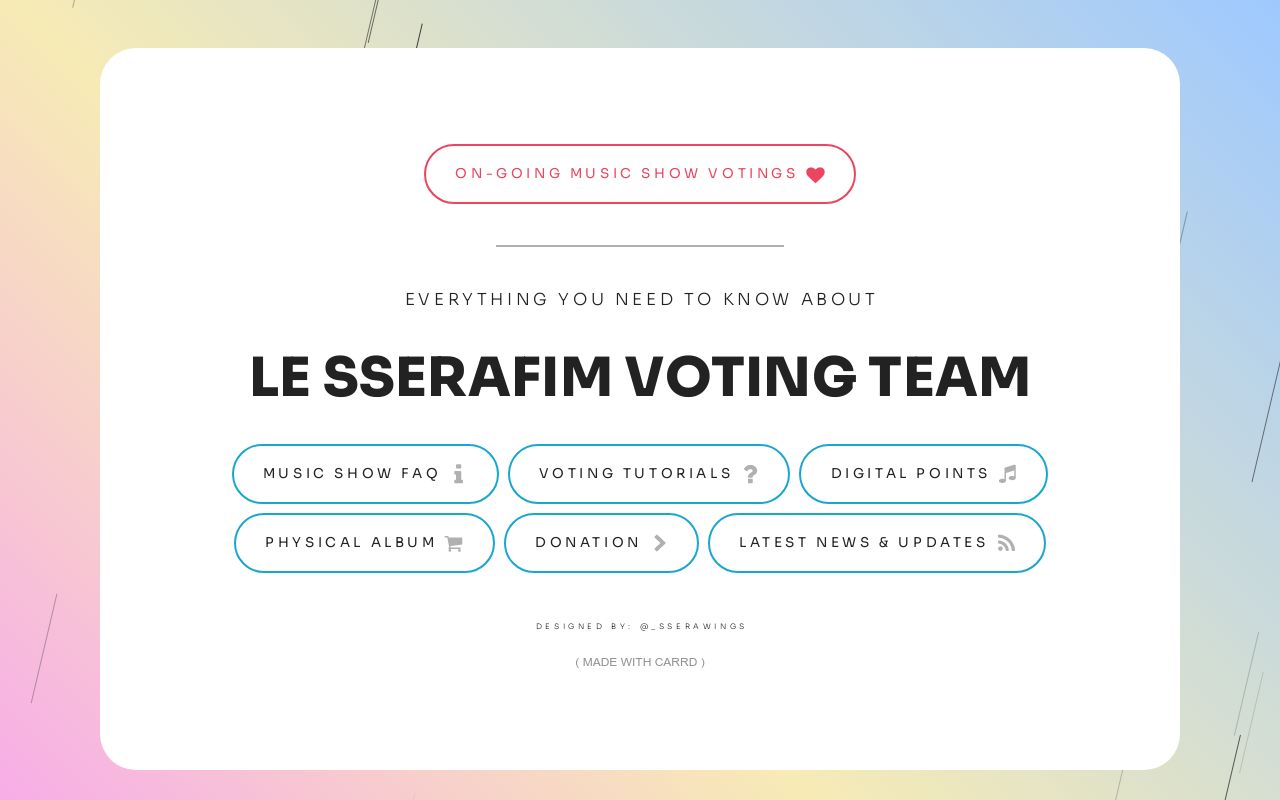This screenshot has height=800, width=1280.
Task: Click the info icon on Music Show FAQ
Action: (x=459, y=474)
